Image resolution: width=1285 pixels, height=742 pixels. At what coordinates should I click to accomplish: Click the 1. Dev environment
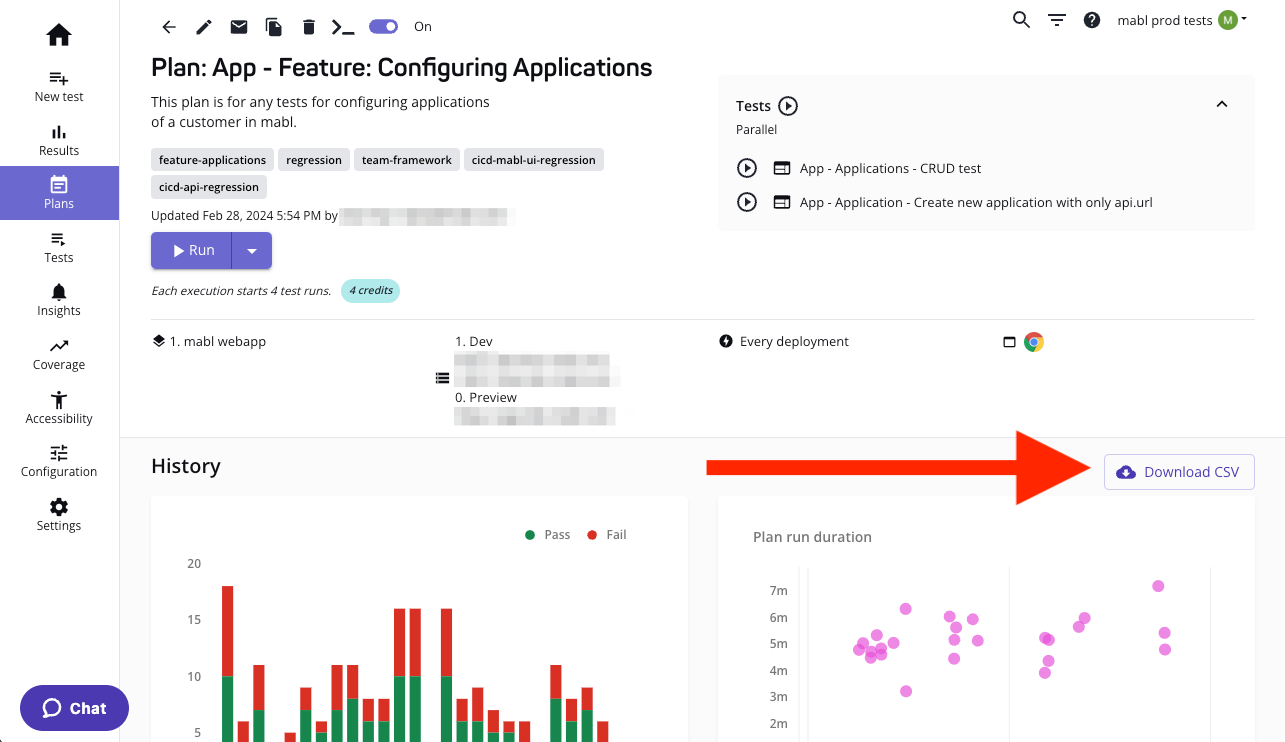(x=474, y=341)
